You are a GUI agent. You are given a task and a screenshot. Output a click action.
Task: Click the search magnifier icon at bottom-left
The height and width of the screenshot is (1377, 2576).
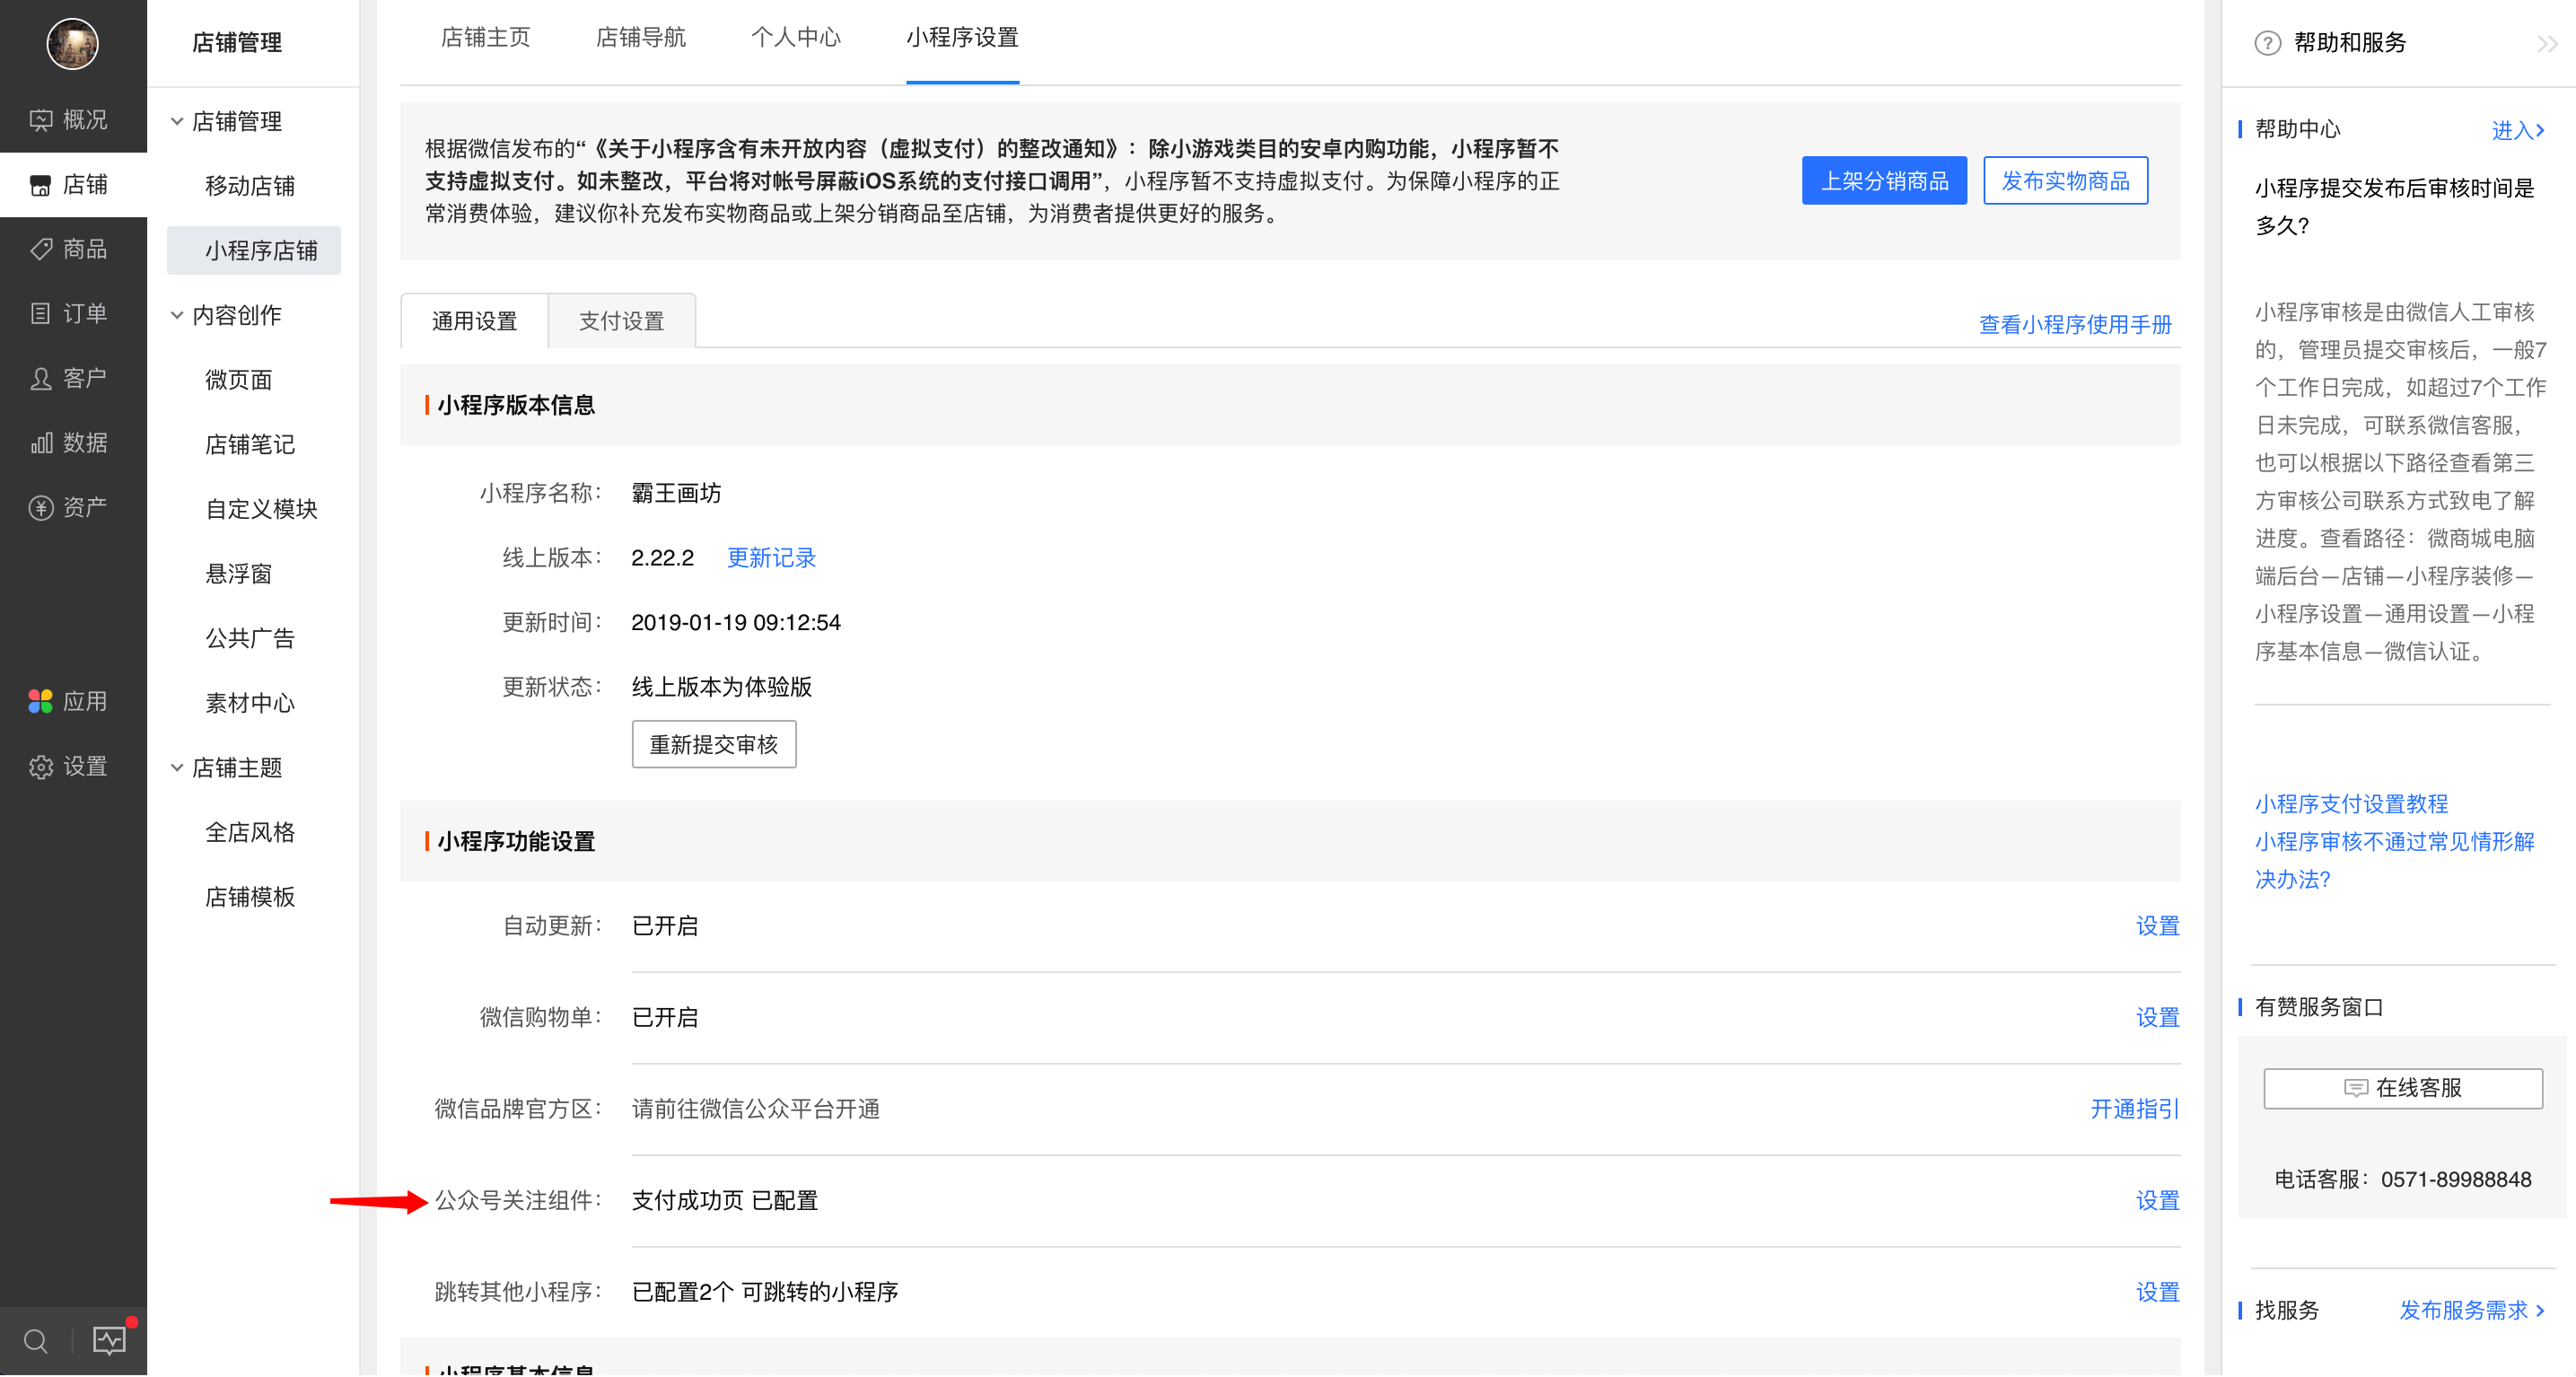pos(35,1341)
